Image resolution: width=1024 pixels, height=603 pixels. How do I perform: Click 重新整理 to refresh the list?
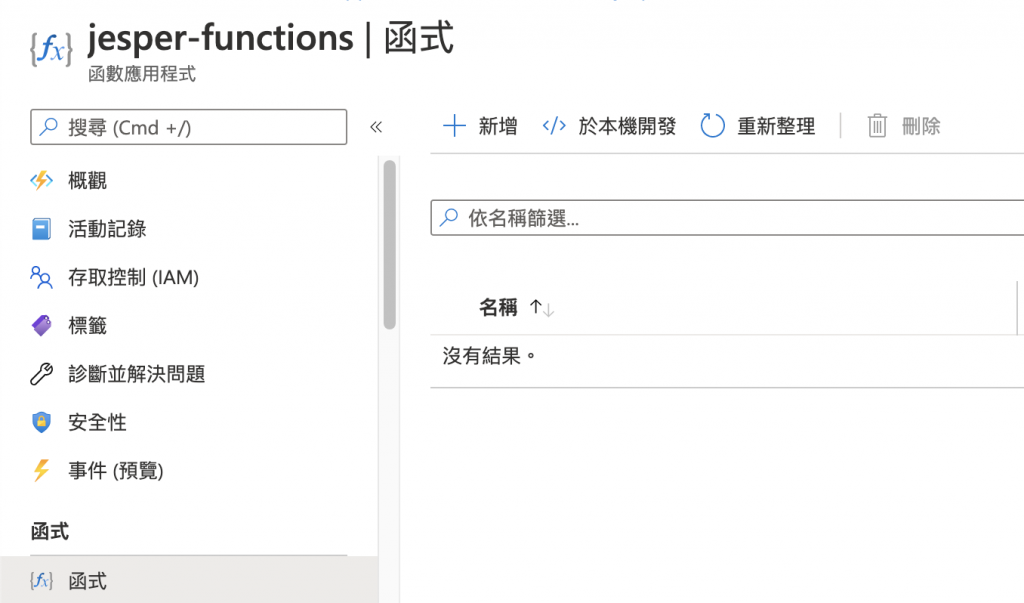pos(758,125)
